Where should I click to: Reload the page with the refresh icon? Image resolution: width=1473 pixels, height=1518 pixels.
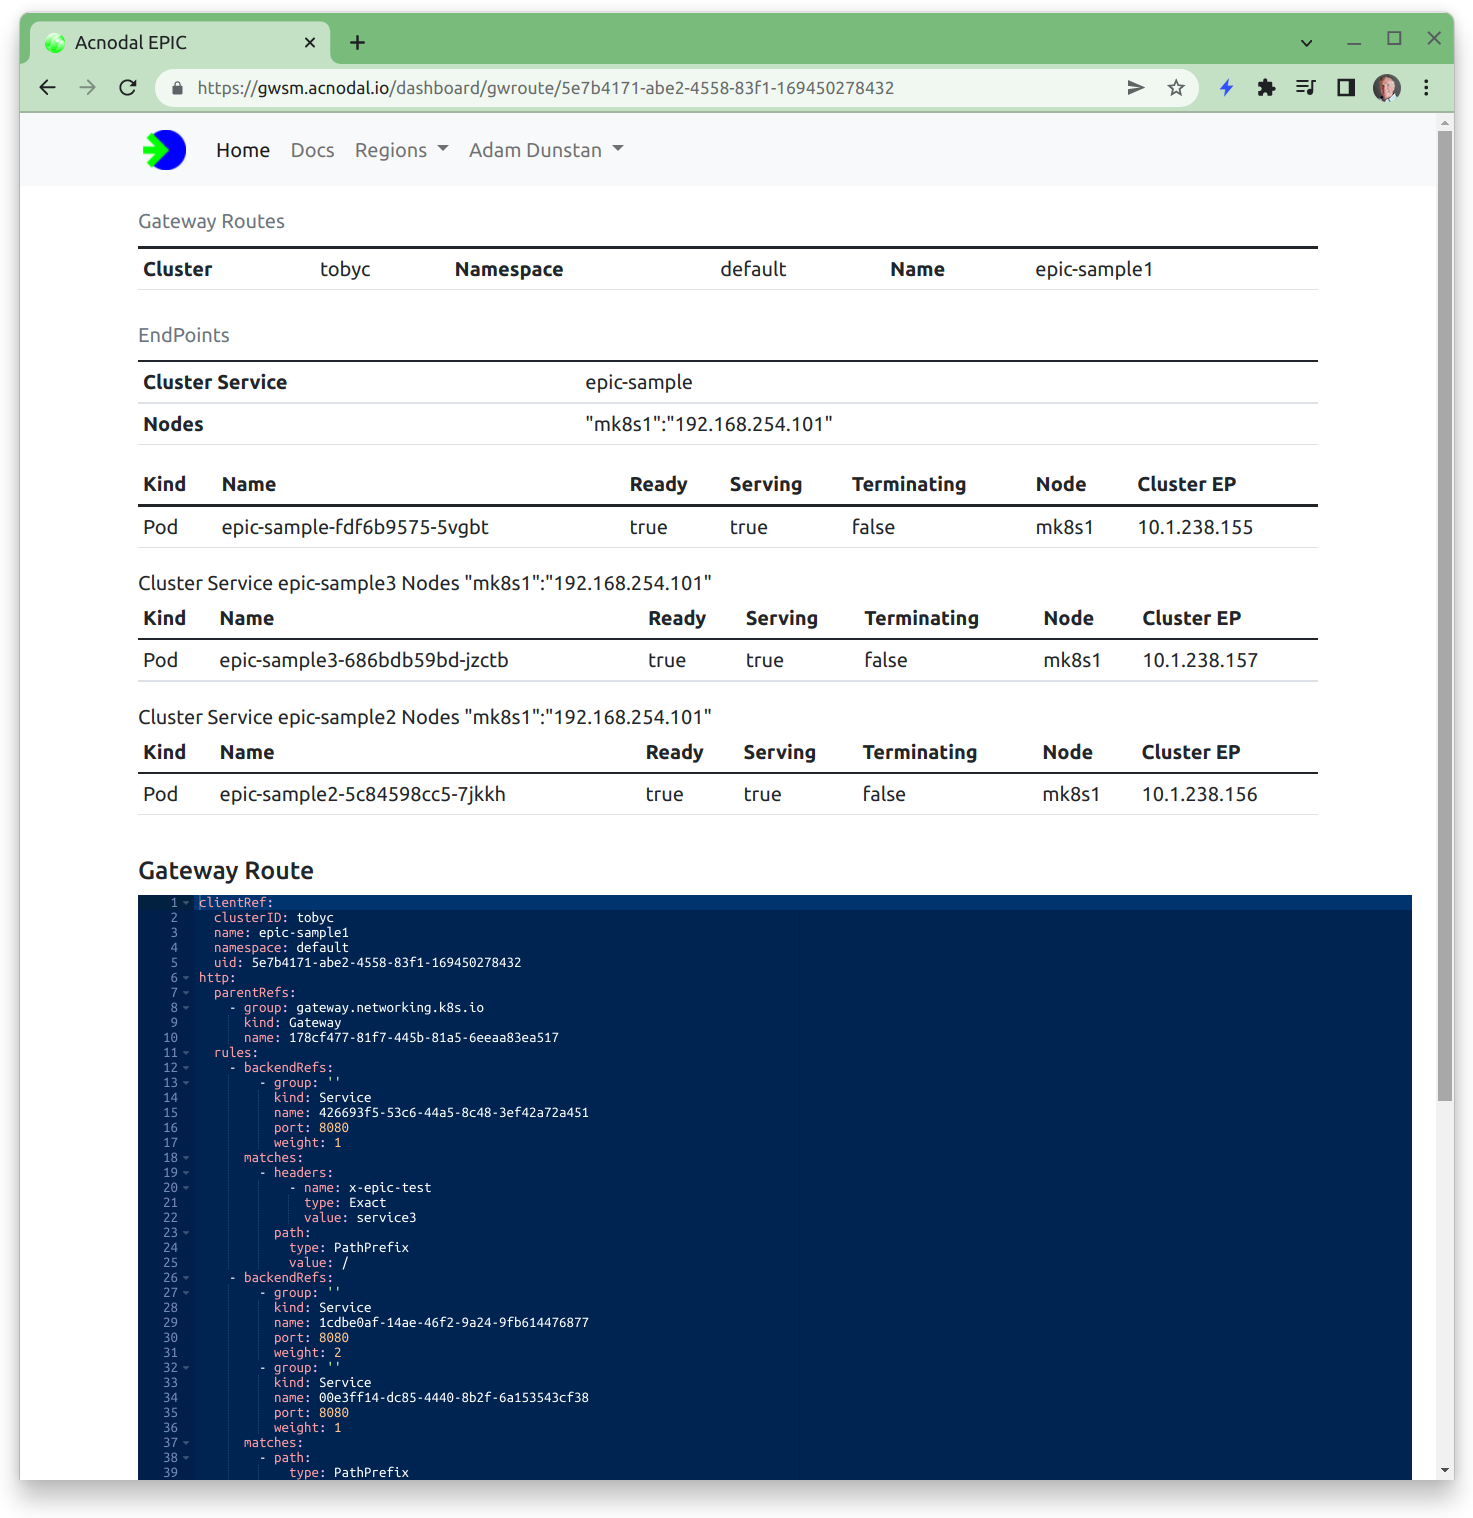point(128,88)
